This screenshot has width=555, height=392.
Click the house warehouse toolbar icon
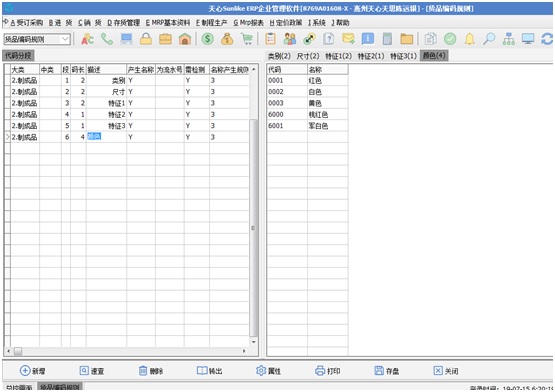[185, 39]
